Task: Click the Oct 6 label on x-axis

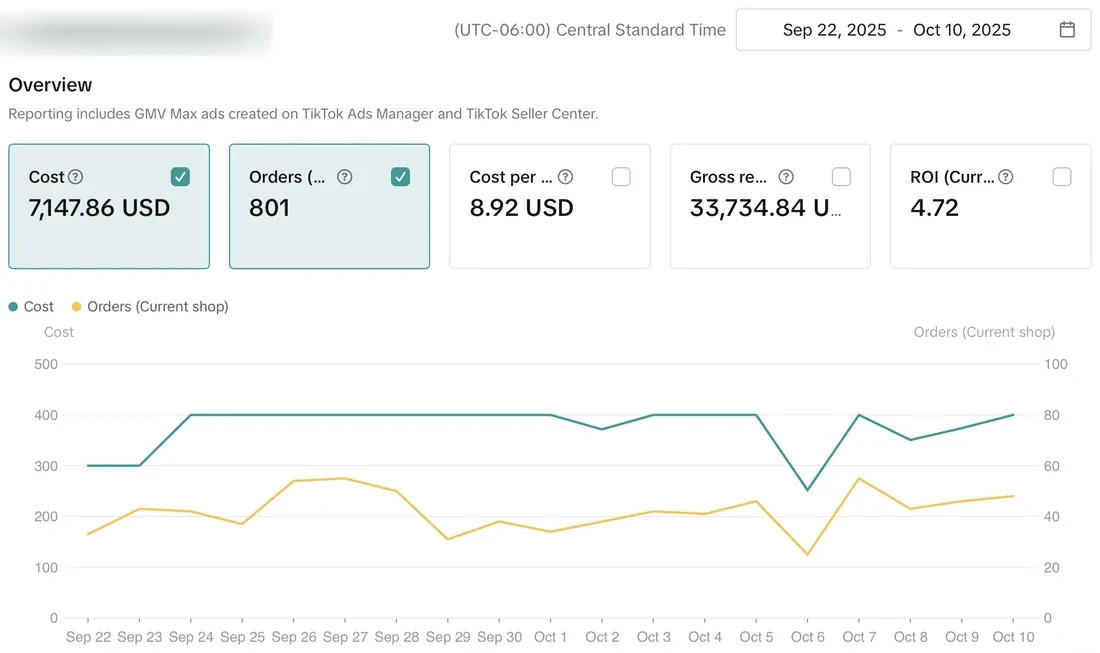Action: click(807, 637)
